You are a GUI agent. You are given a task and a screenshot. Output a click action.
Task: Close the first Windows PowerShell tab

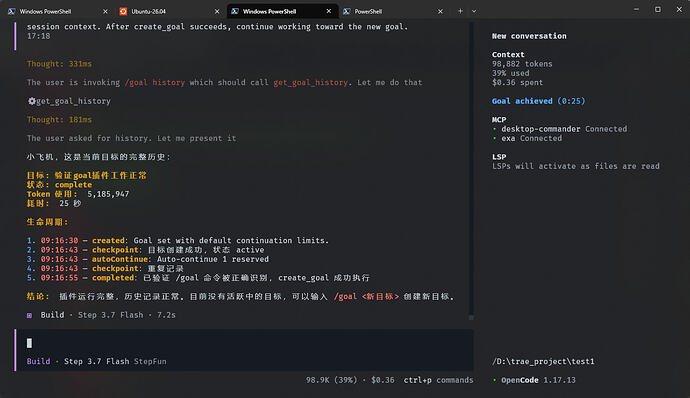pyautogui.click(x=105, y=11)
